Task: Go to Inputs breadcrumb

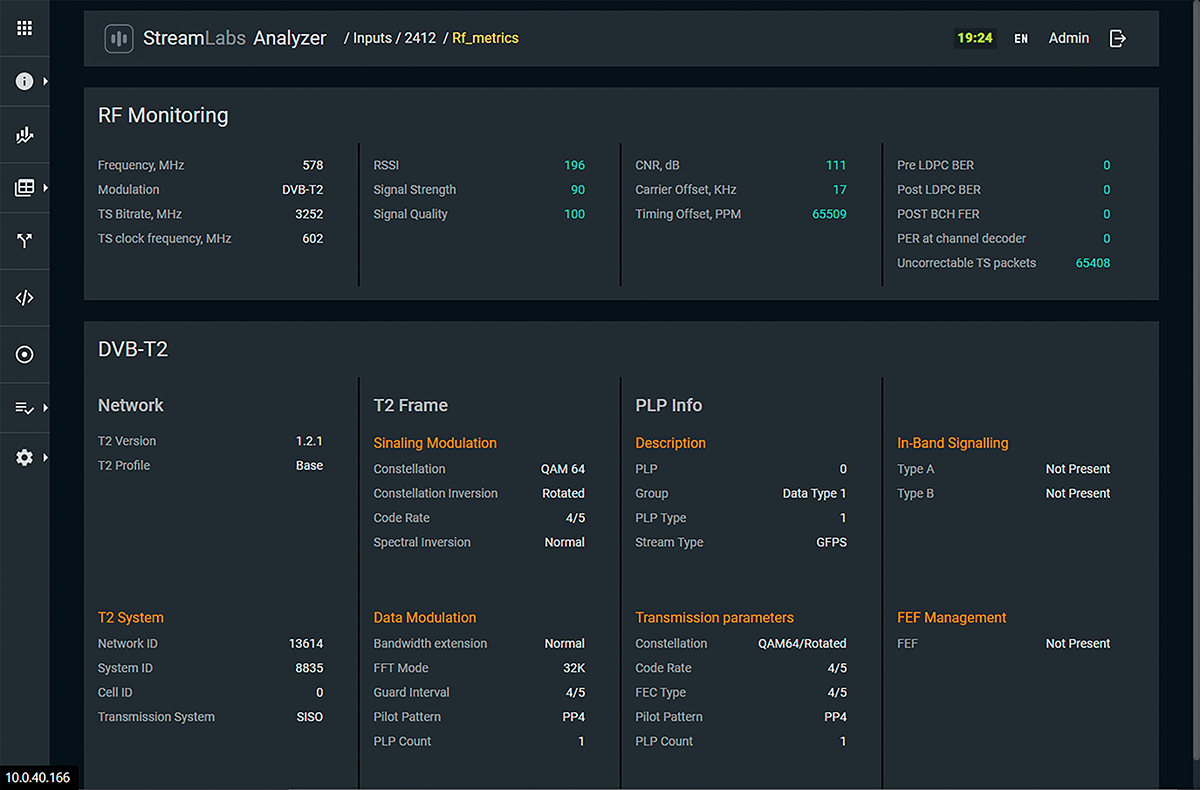Action: [372, 38]
